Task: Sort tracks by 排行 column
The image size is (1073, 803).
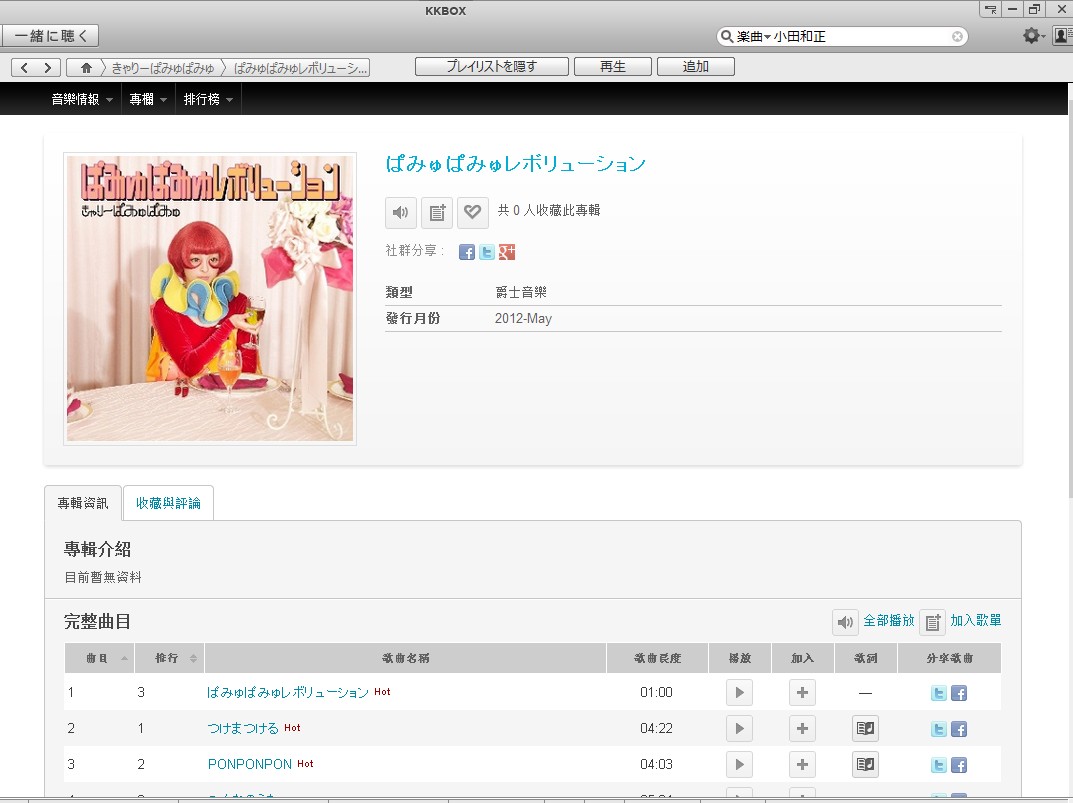Action: 170,658
